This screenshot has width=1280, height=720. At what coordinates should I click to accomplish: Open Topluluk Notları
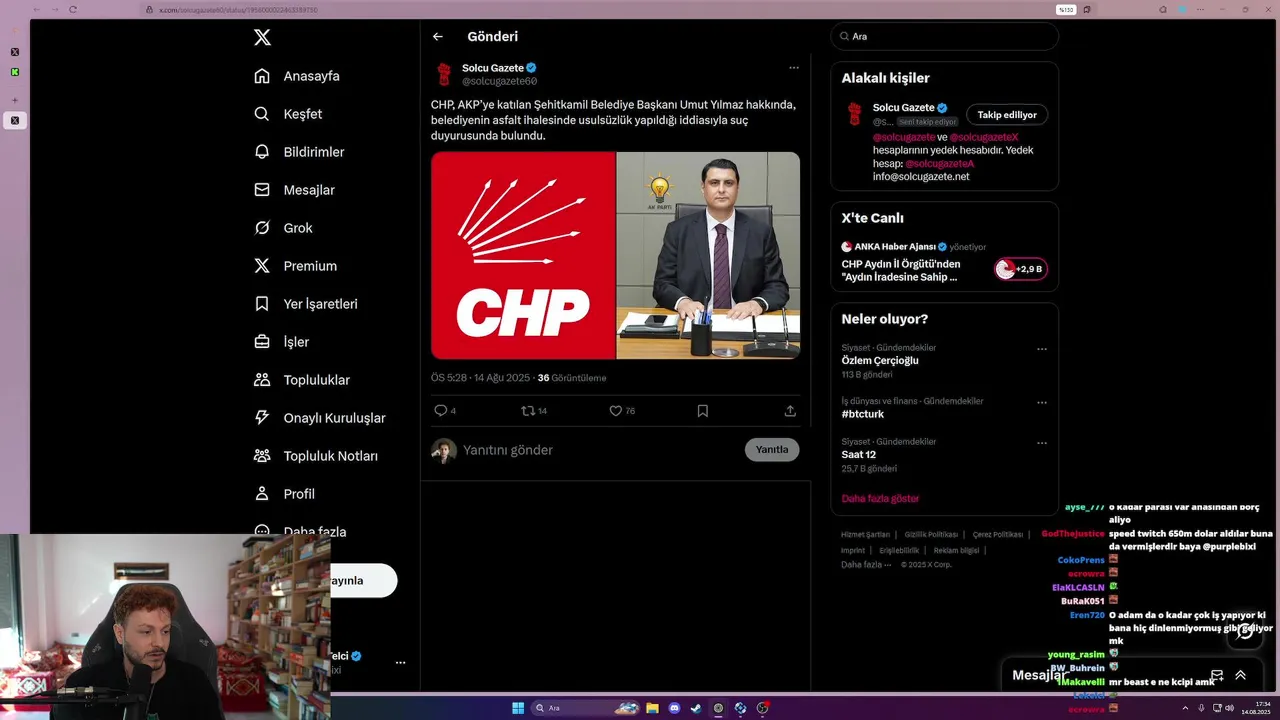pyautogui.click(x=315, y=456)
